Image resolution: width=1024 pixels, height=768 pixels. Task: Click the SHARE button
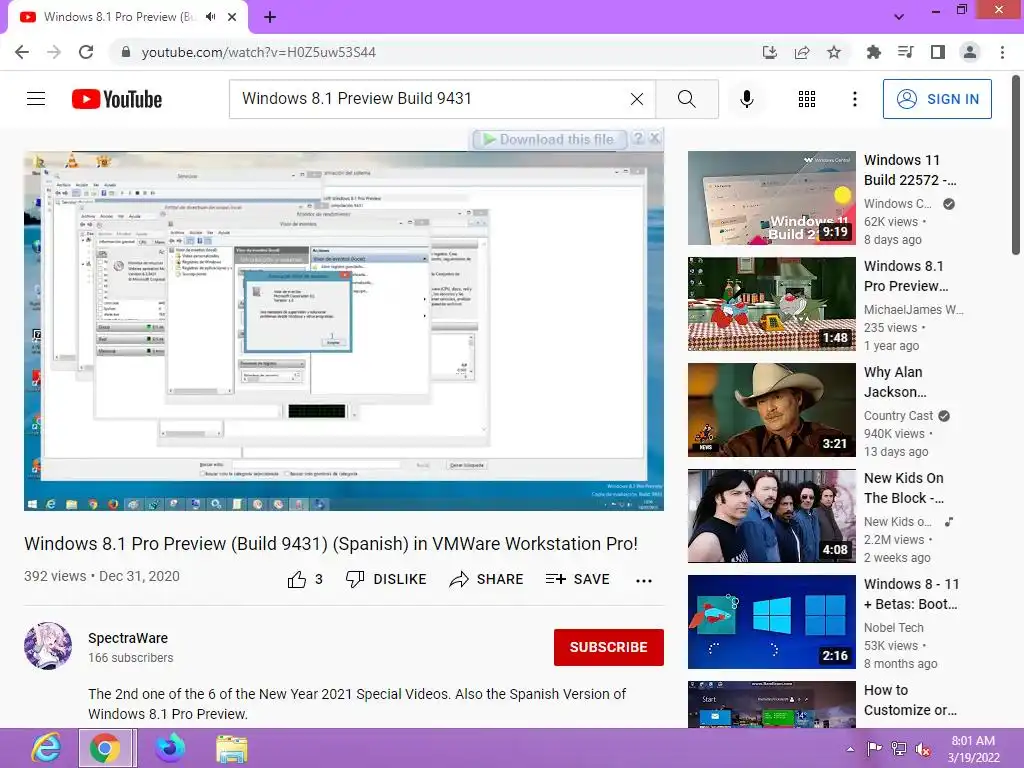487,579
